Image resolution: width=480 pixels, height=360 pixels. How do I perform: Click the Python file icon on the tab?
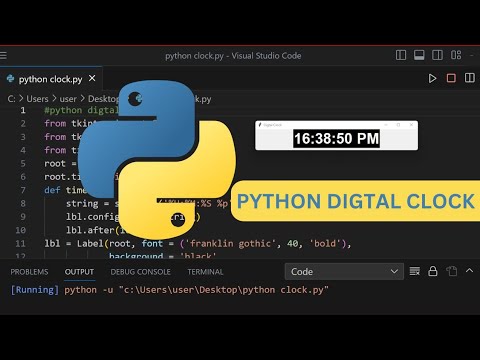coord(10,79)
